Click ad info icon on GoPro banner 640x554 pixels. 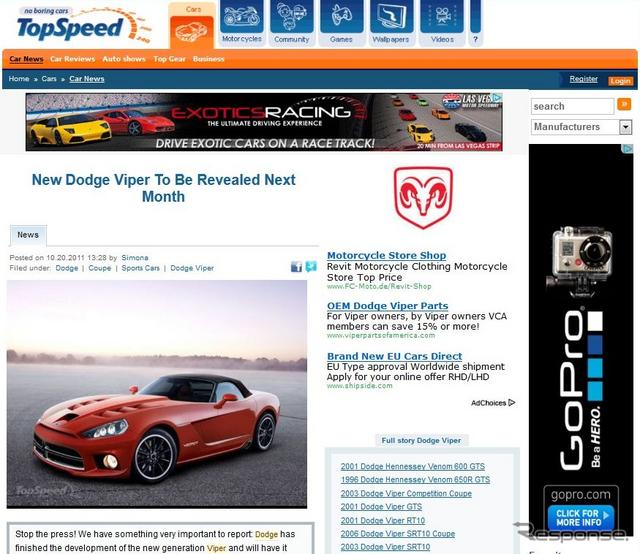pyautogui.click(x=629, y=149)
